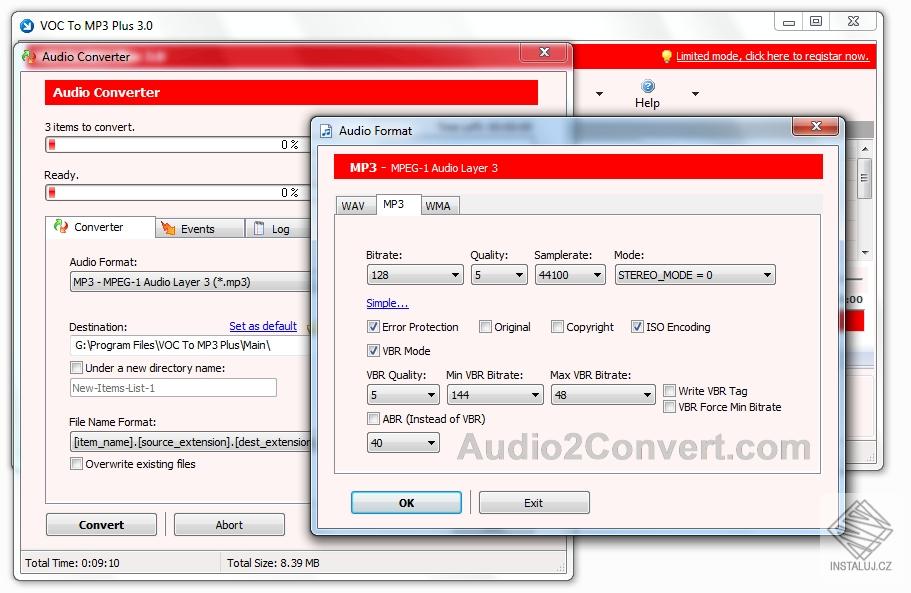Open the dropdown arrow right of Help
This screenshot has width=911, height=593.
tap(695, 94)
